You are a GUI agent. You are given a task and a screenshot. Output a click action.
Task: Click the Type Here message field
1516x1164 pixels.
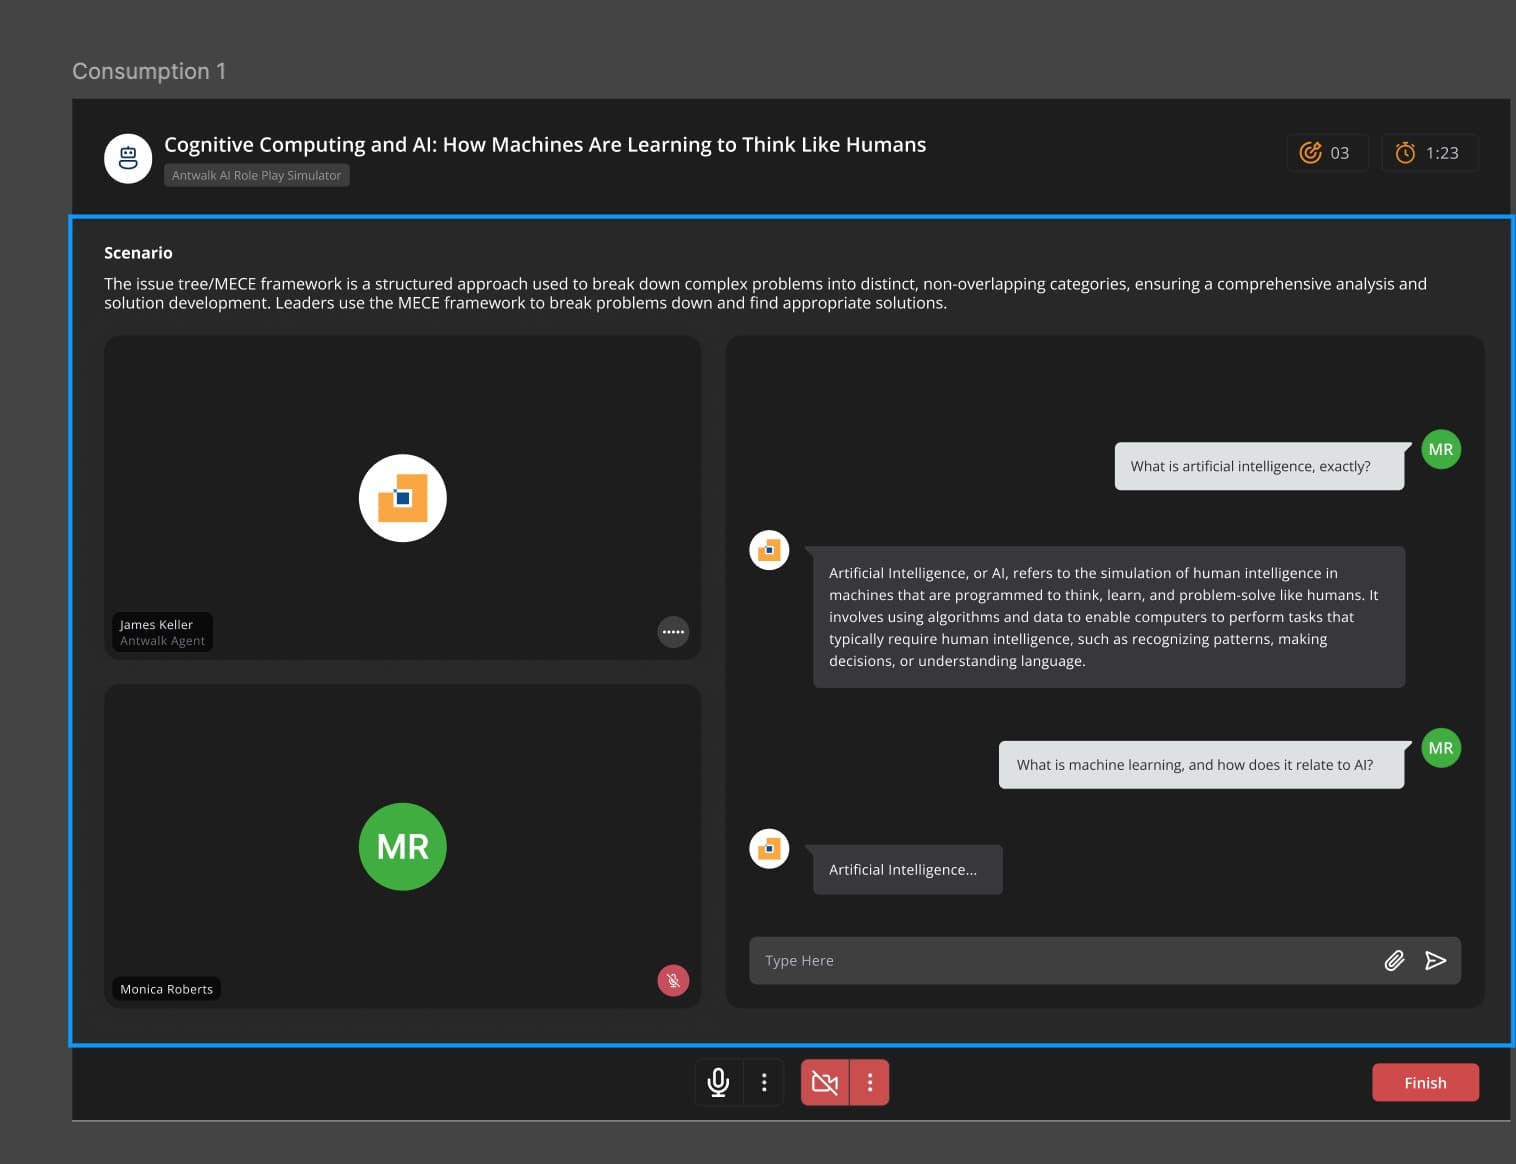click(x=1000, y=960)
